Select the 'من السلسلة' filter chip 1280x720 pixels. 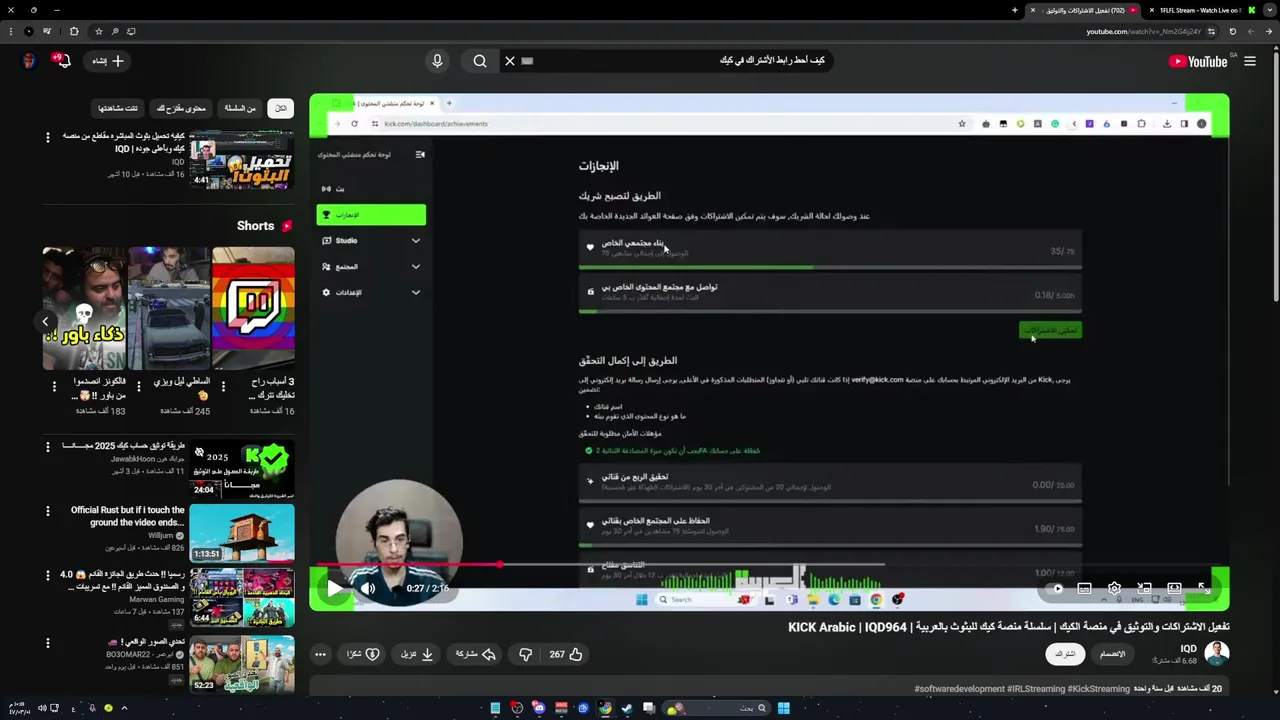pyautogui.click(x=240, y=108)
